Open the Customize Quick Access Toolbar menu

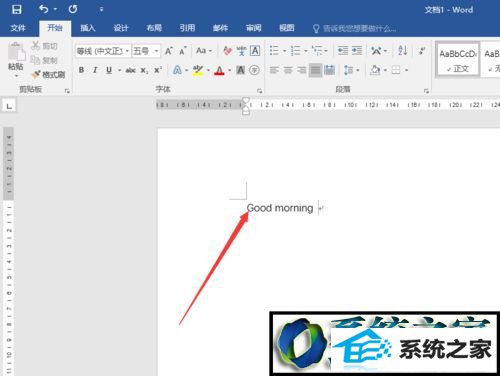point(101,10)
